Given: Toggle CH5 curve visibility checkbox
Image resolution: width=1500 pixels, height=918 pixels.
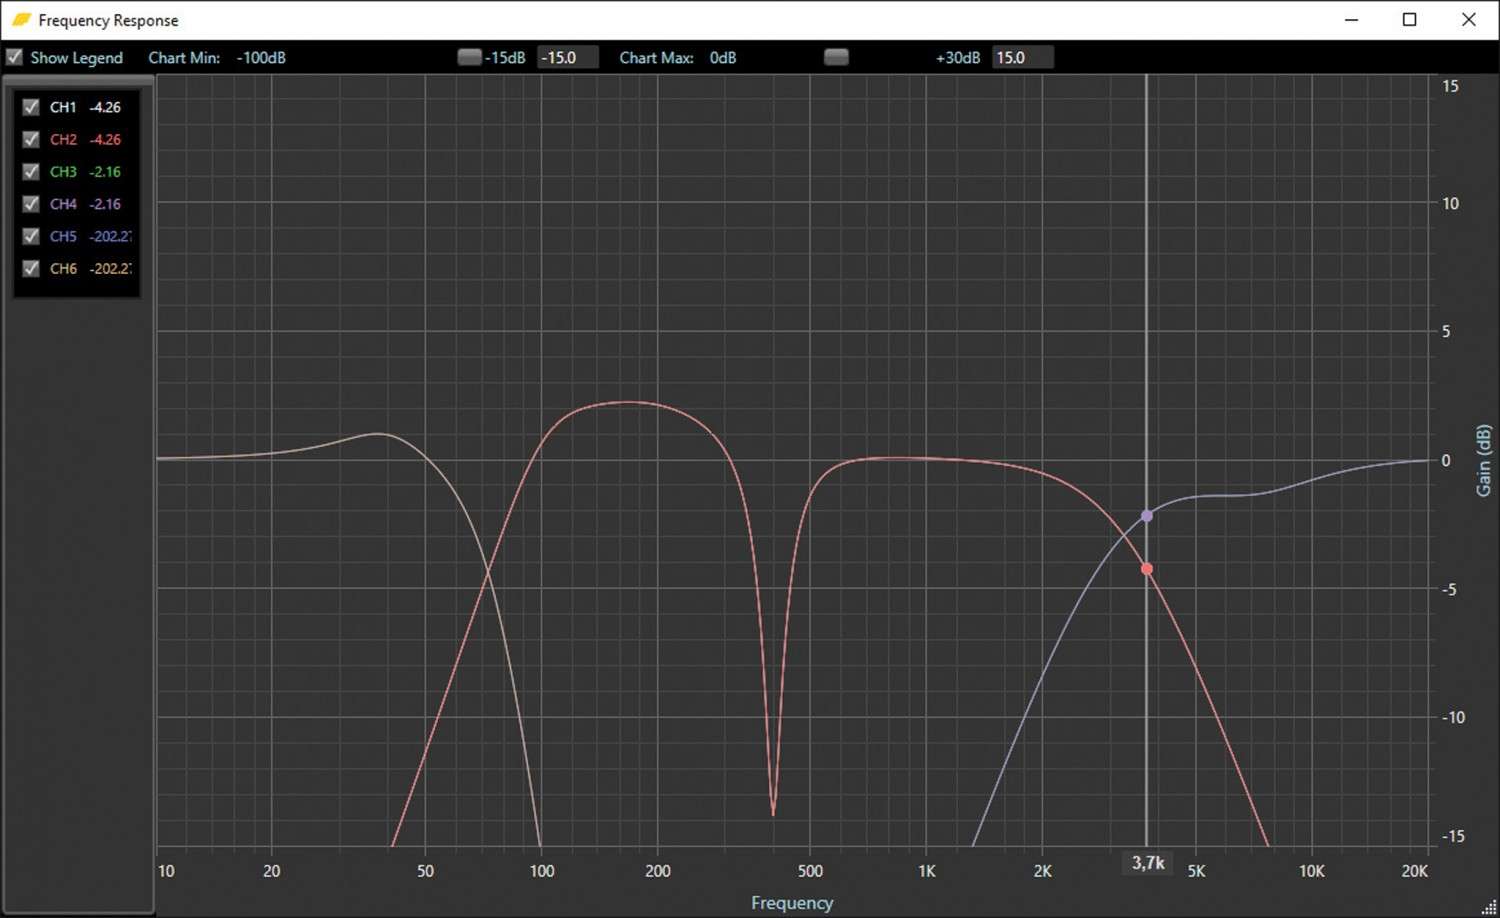Looking at the screenshot, I should coord(31,236).
